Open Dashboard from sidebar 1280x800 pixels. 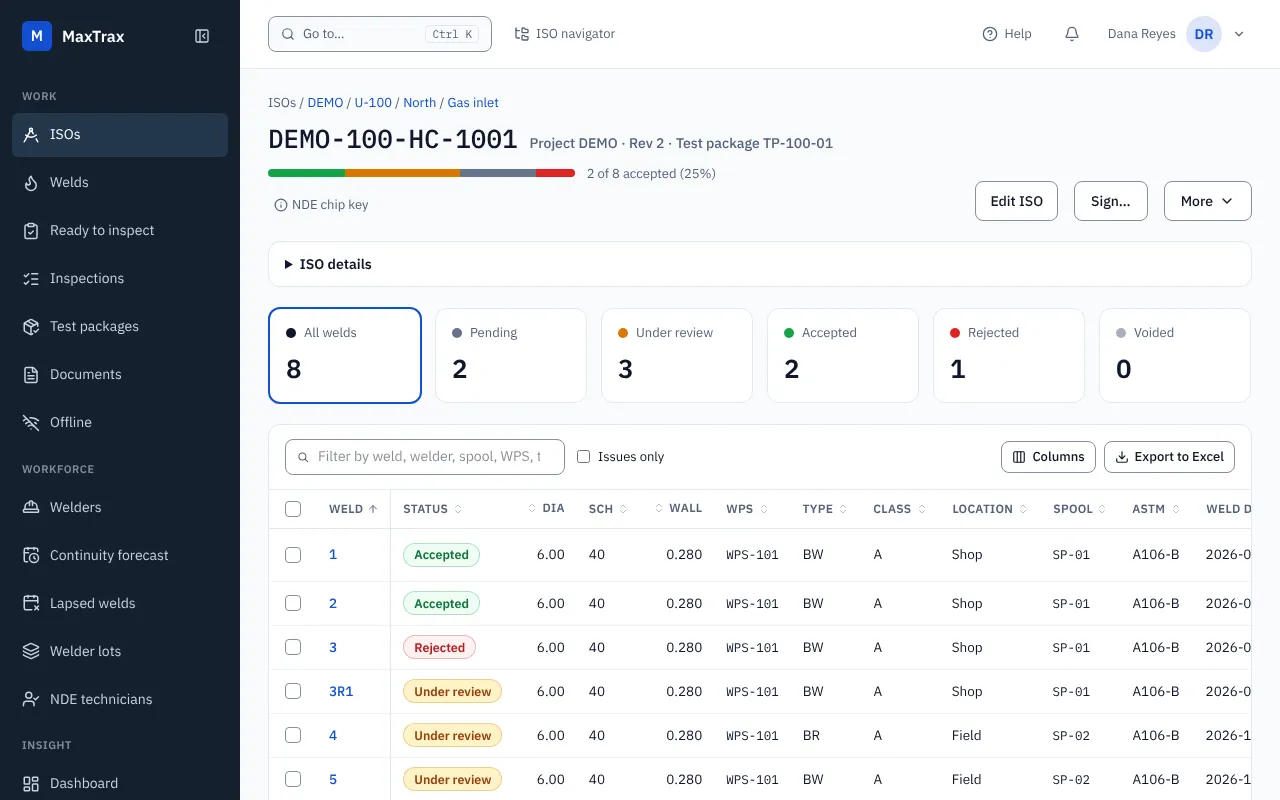tap(120, 783)
